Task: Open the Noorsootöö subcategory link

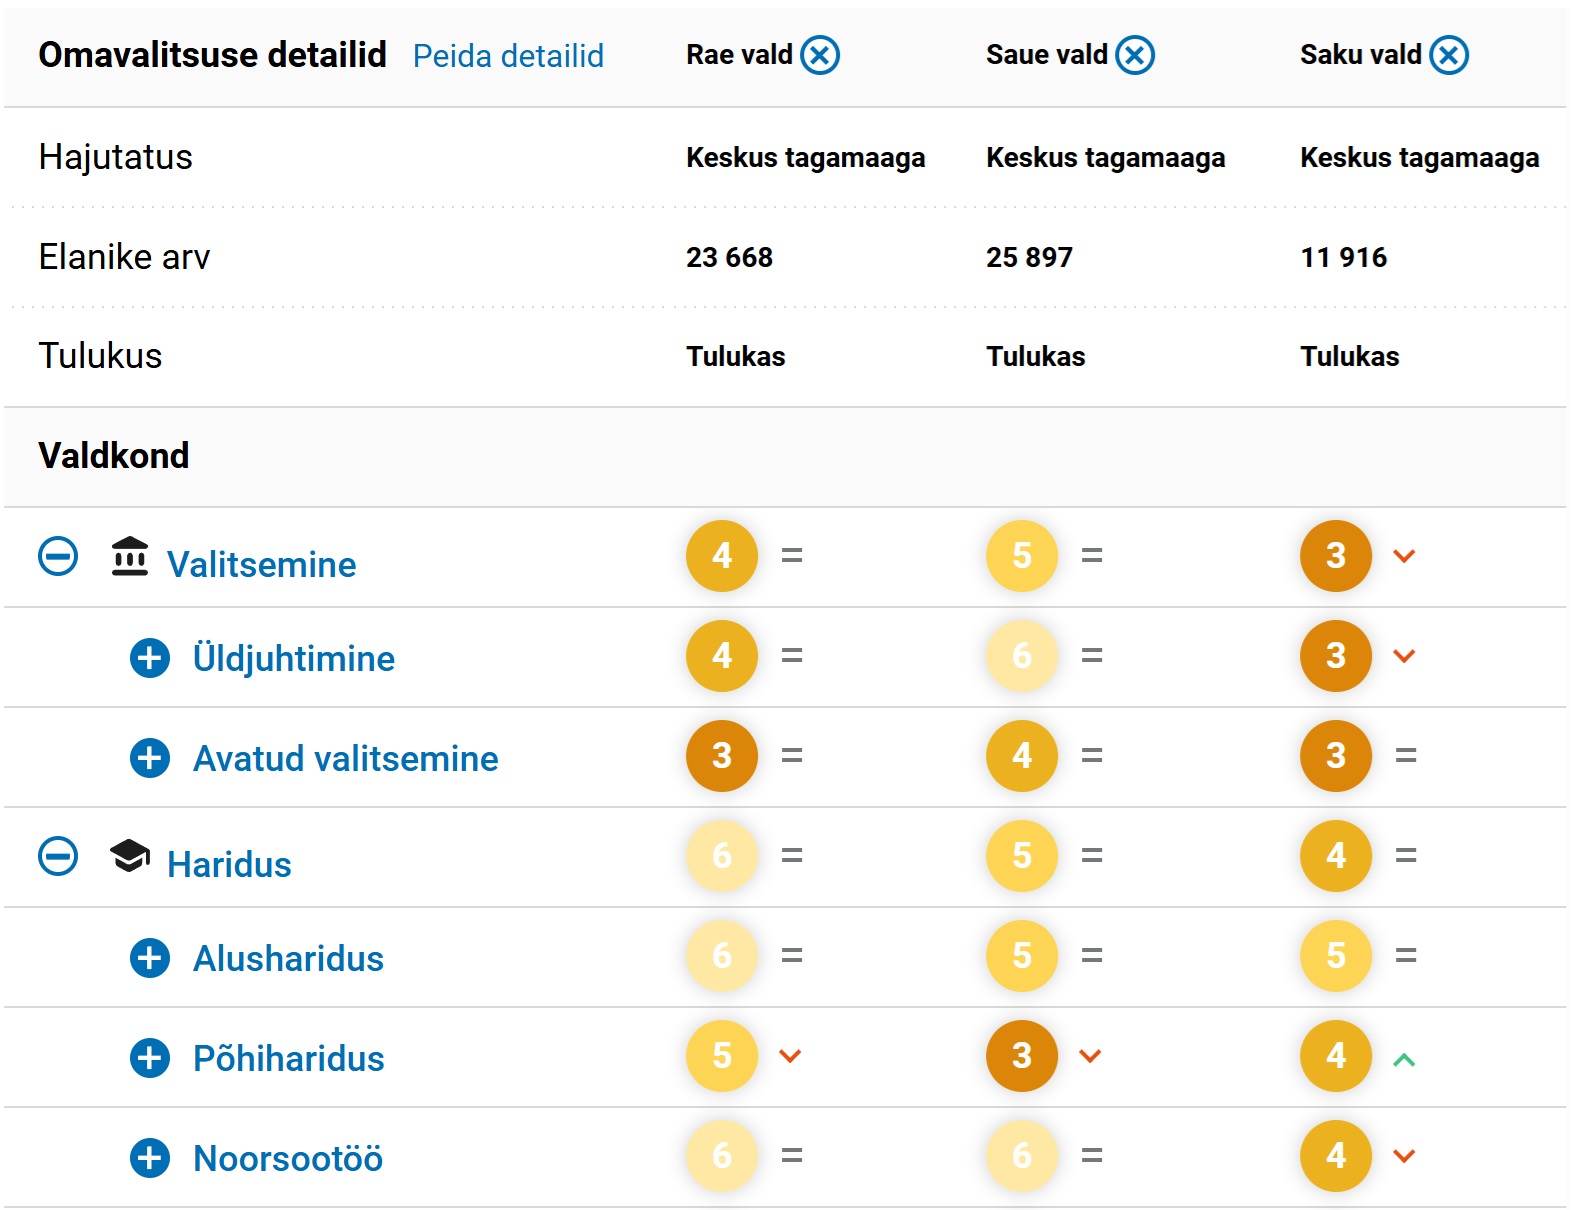Action: tap(288, 1159)
